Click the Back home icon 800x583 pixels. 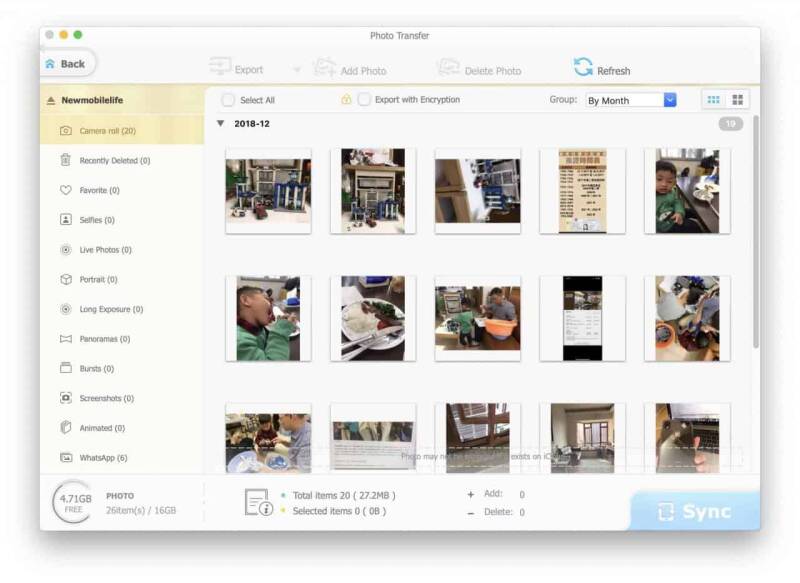50,64
